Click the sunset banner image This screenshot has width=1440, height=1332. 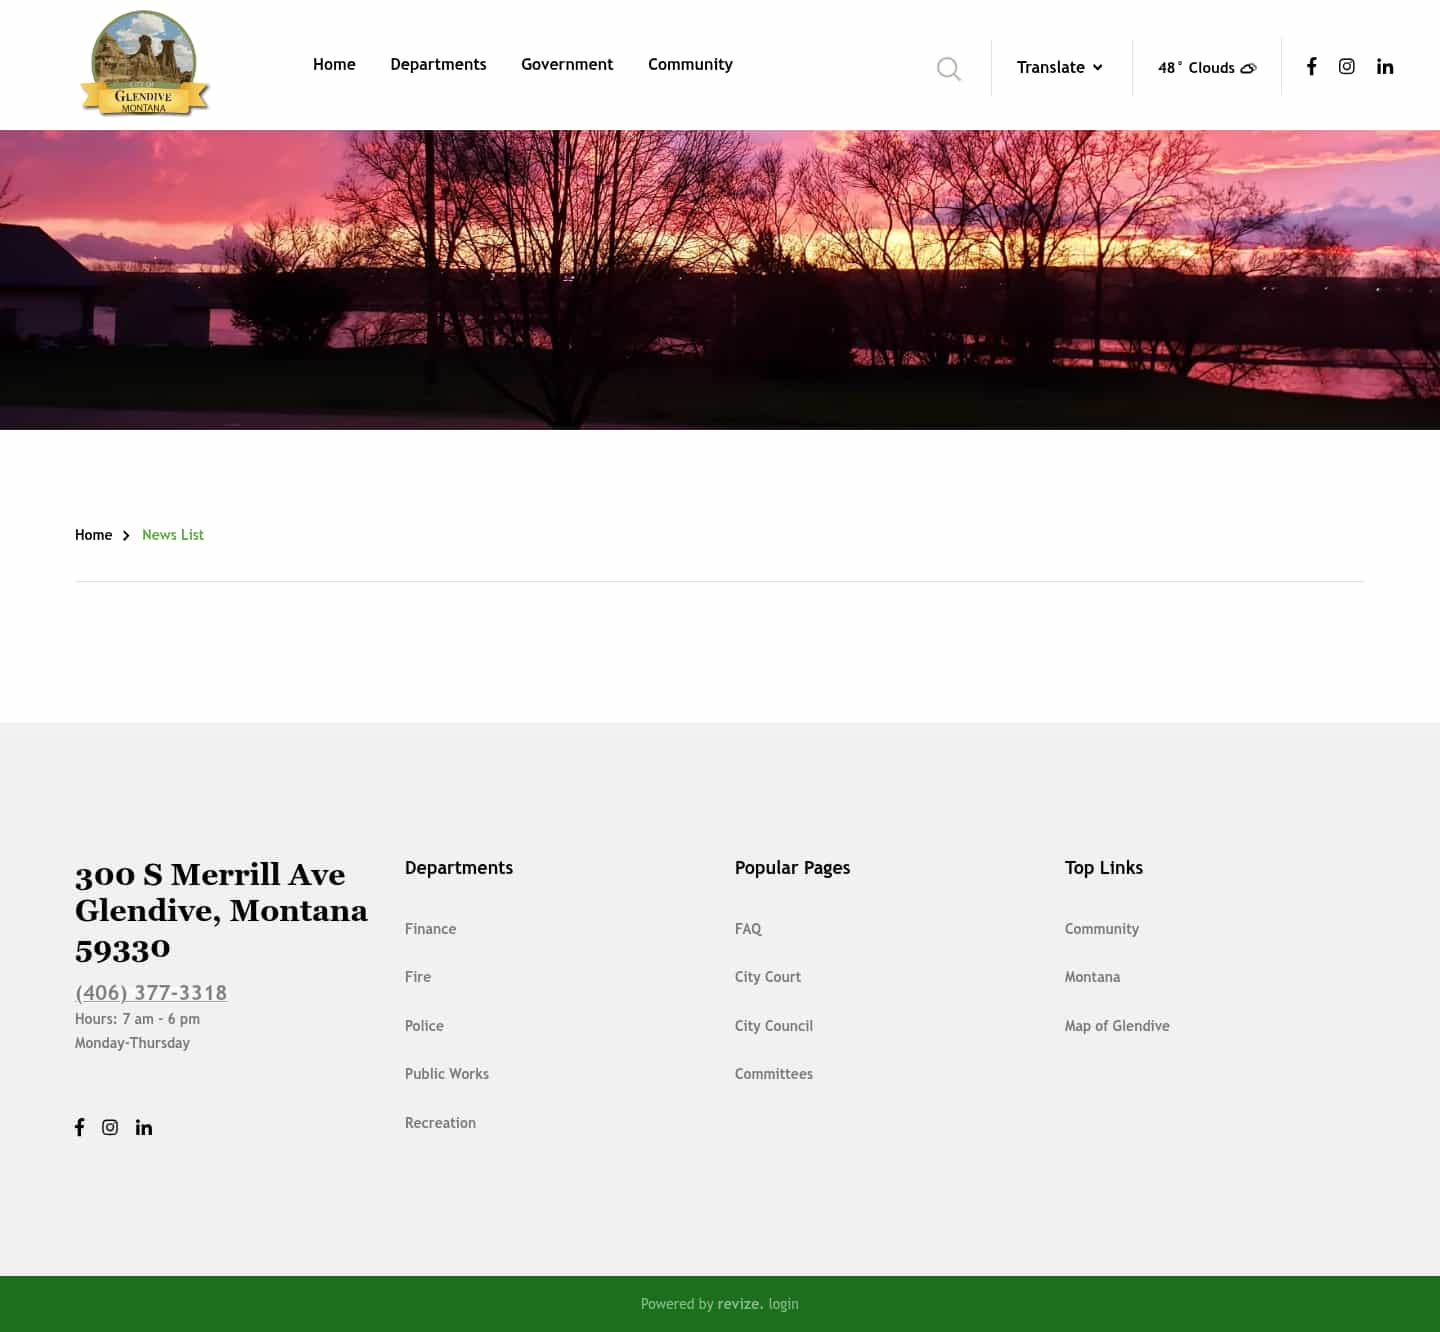point(720,280)
